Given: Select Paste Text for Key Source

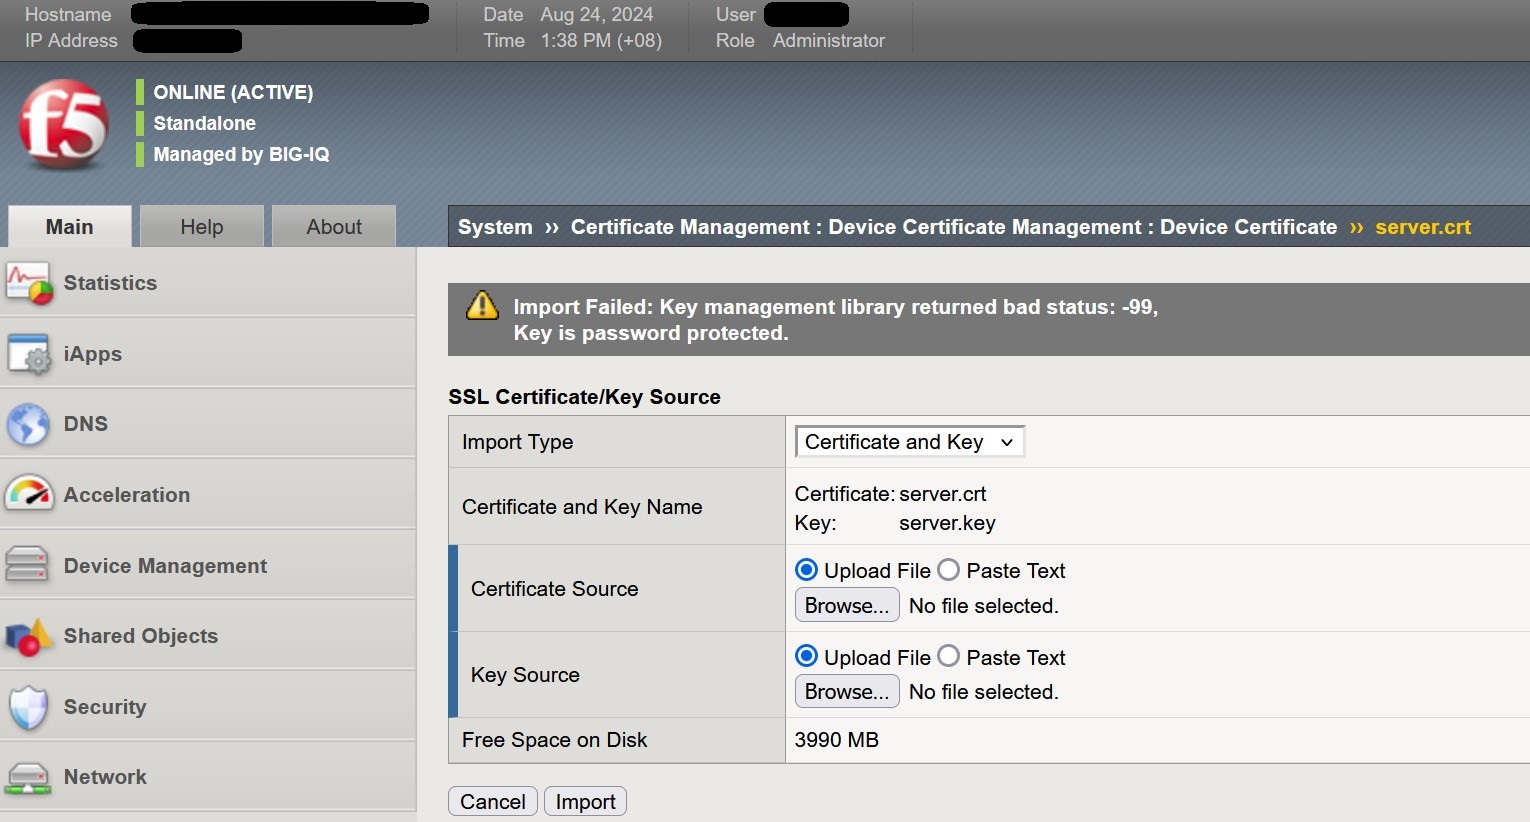Looking at the screenshot, I should (948, 656).
